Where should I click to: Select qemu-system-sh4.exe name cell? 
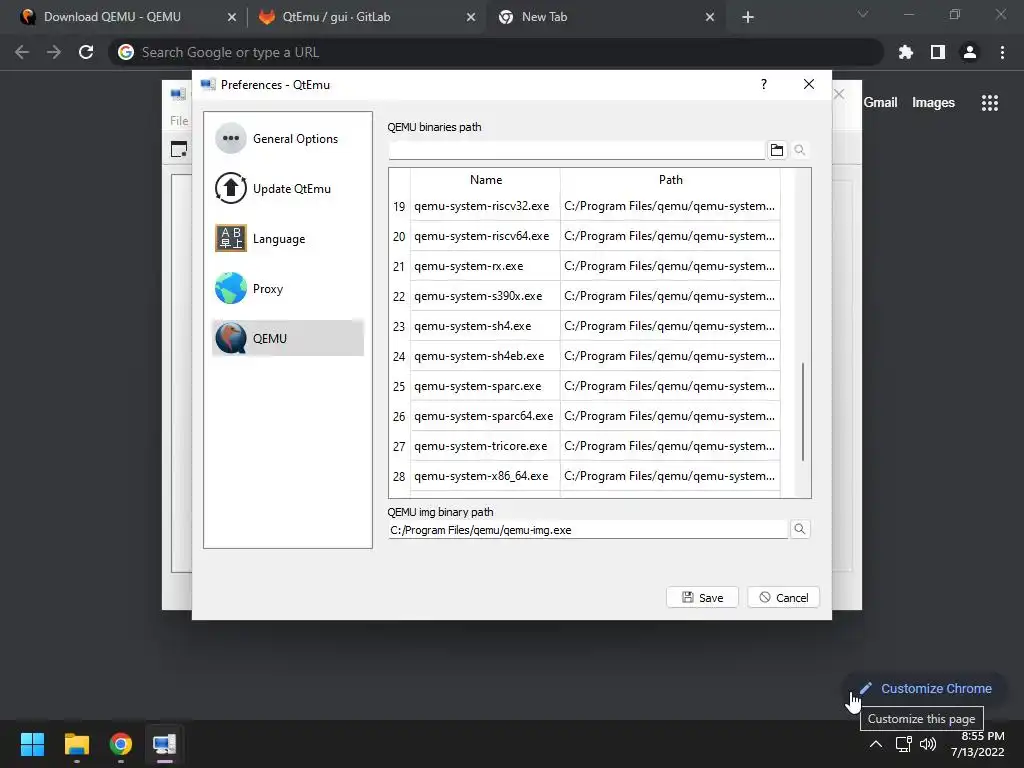point(485,326)
